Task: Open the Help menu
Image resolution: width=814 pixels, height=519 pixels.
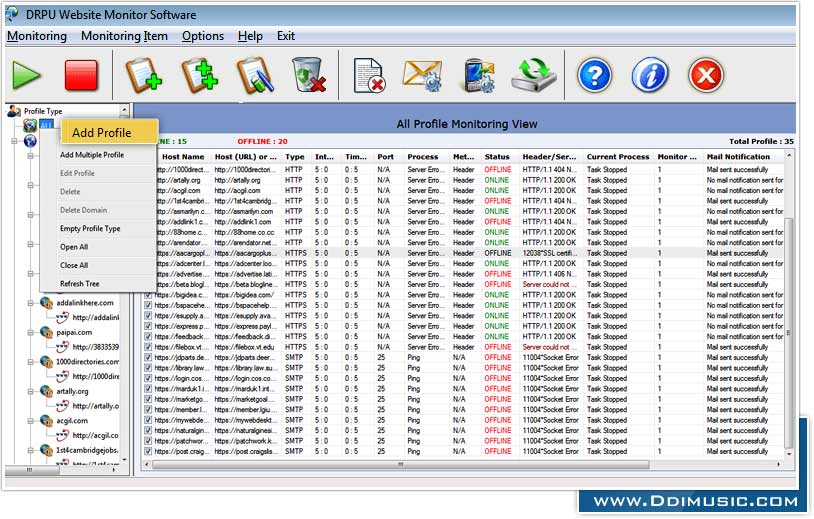Action: [x=250, y=36]
